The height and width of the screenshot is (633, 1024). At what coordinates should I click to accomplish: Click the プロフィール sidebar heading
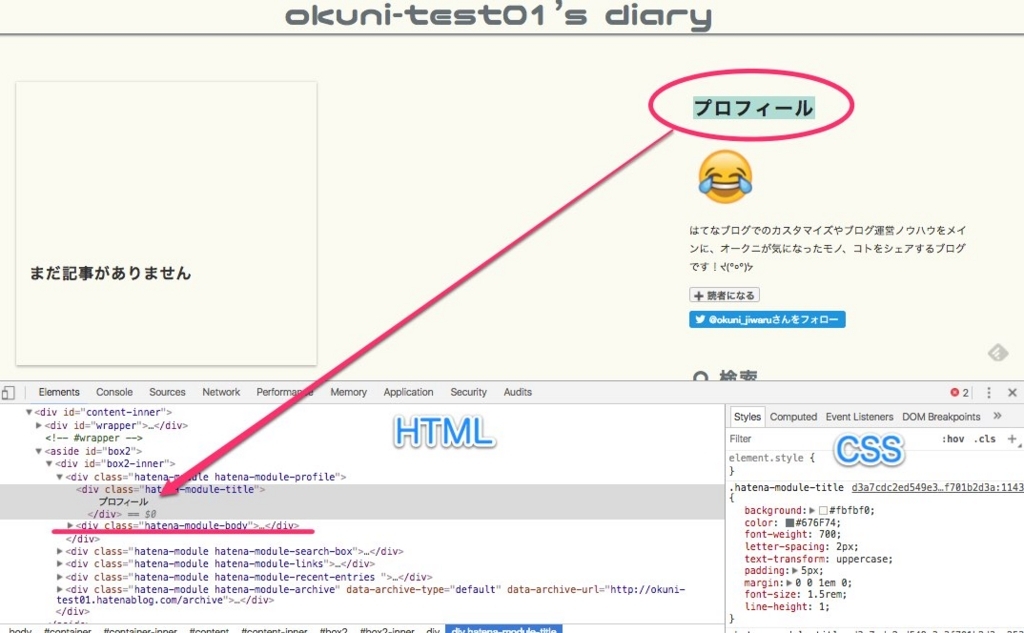(753, 107)
